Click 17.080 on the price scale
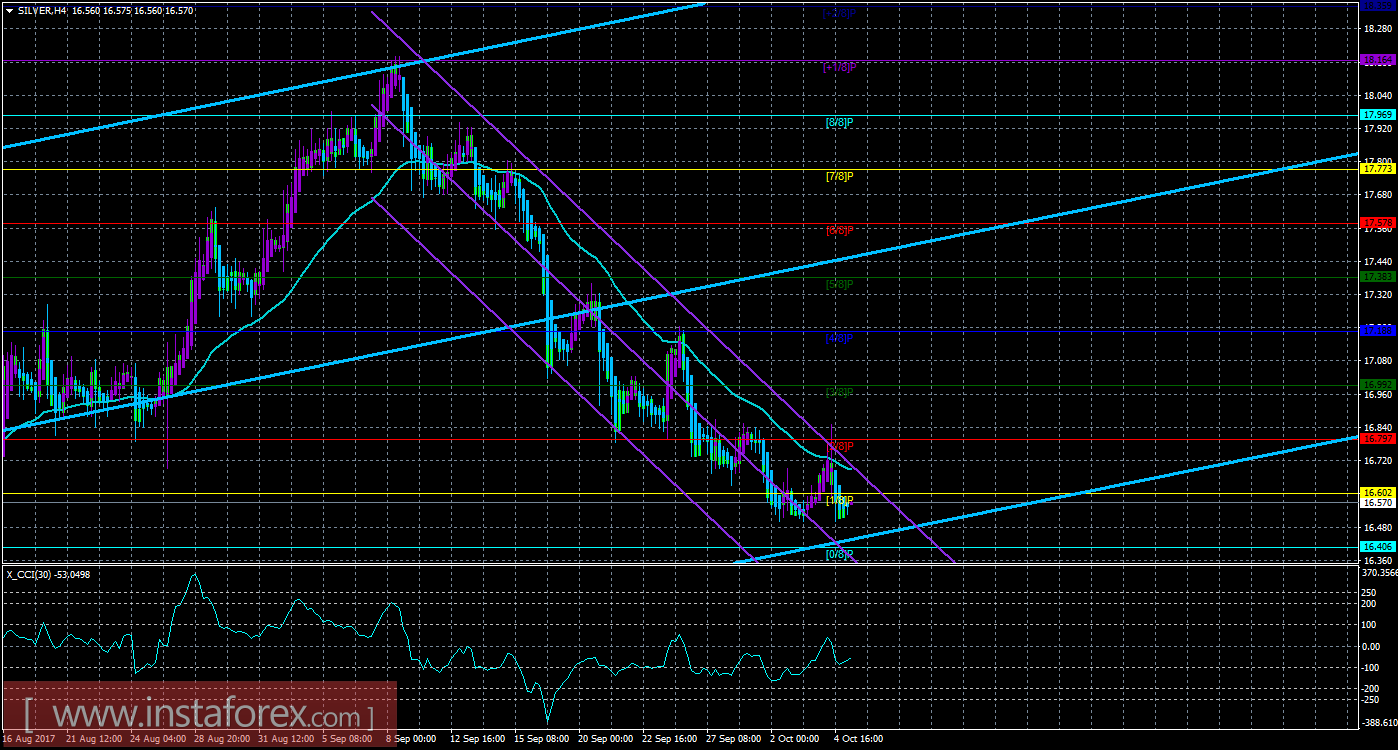Viewport: 1398px width, 750px height. [x=1379, y=360]
